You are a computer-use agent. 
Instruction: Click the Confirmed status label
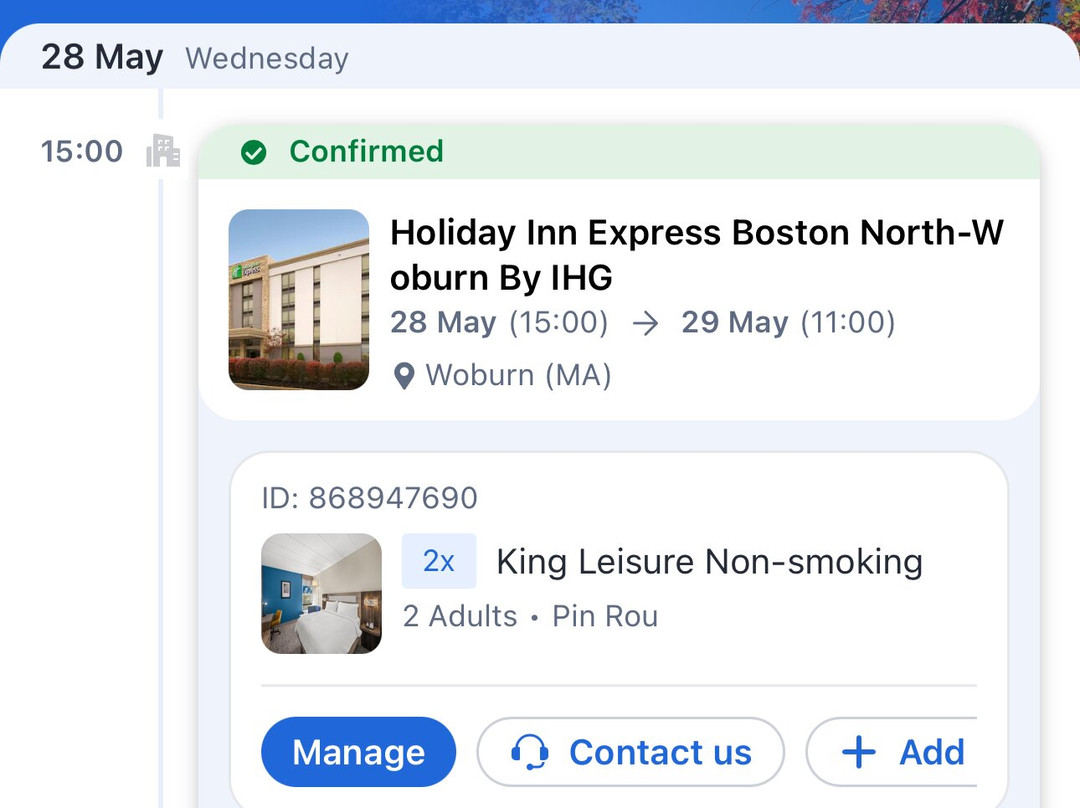click(366, 152)
